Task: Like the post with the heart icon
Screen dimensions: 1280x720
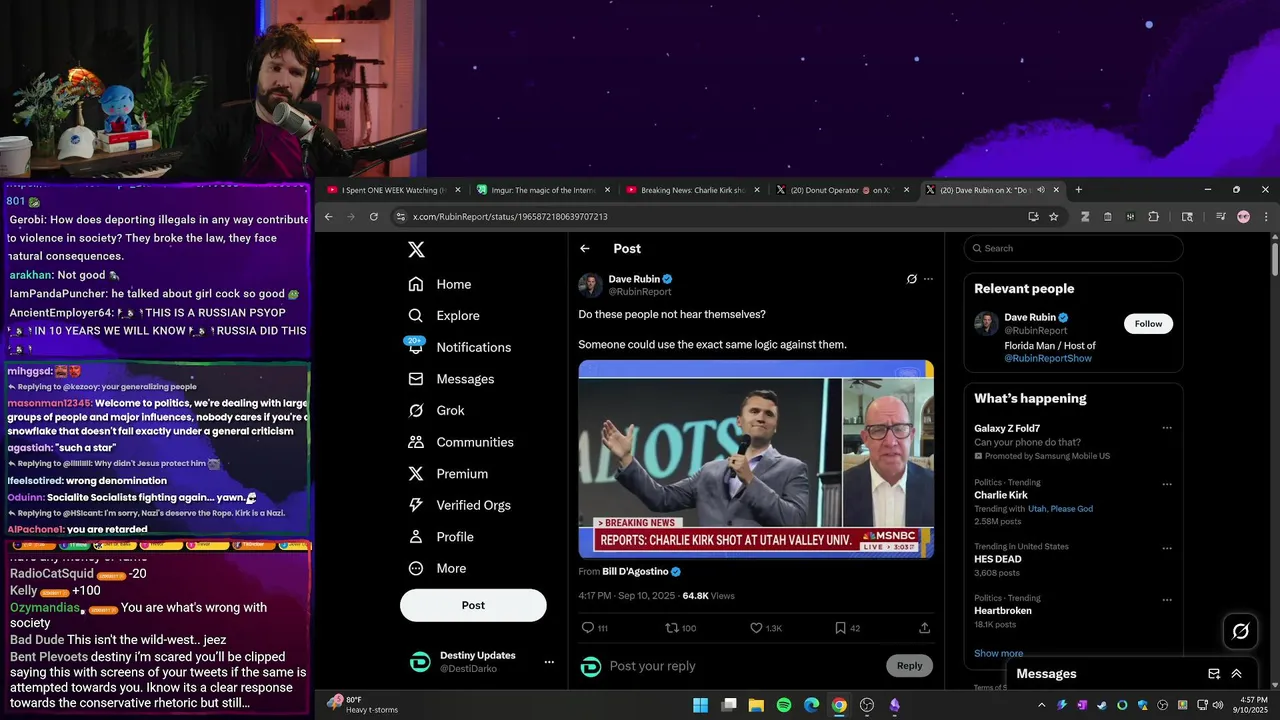Action: (x=756, y=628)
